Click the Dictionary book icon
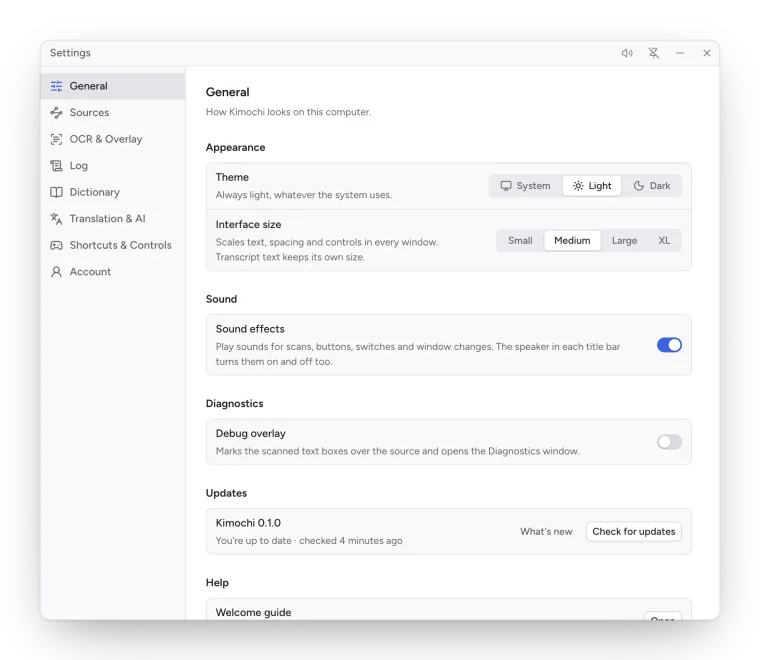 (x=56, y=192)
